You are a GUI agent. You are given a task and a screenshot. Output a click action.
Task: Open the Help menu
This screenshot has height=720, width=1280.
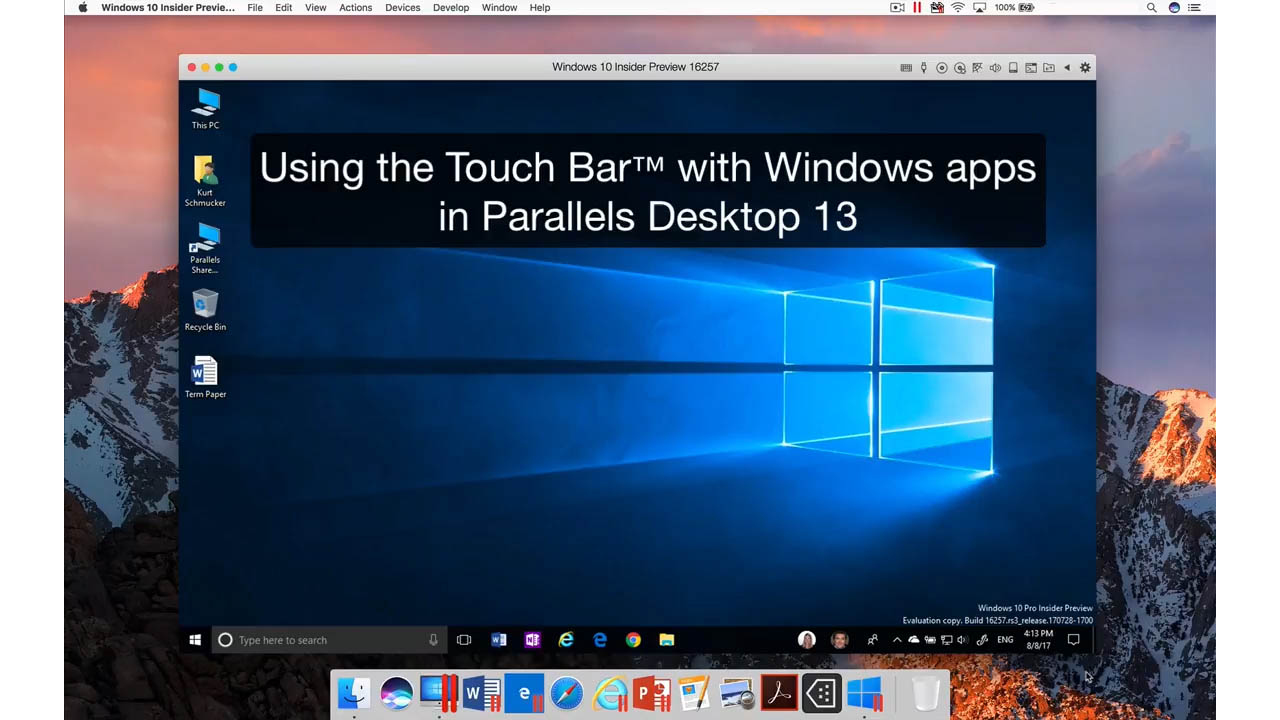pyautogui.click(x=540, y=8)
